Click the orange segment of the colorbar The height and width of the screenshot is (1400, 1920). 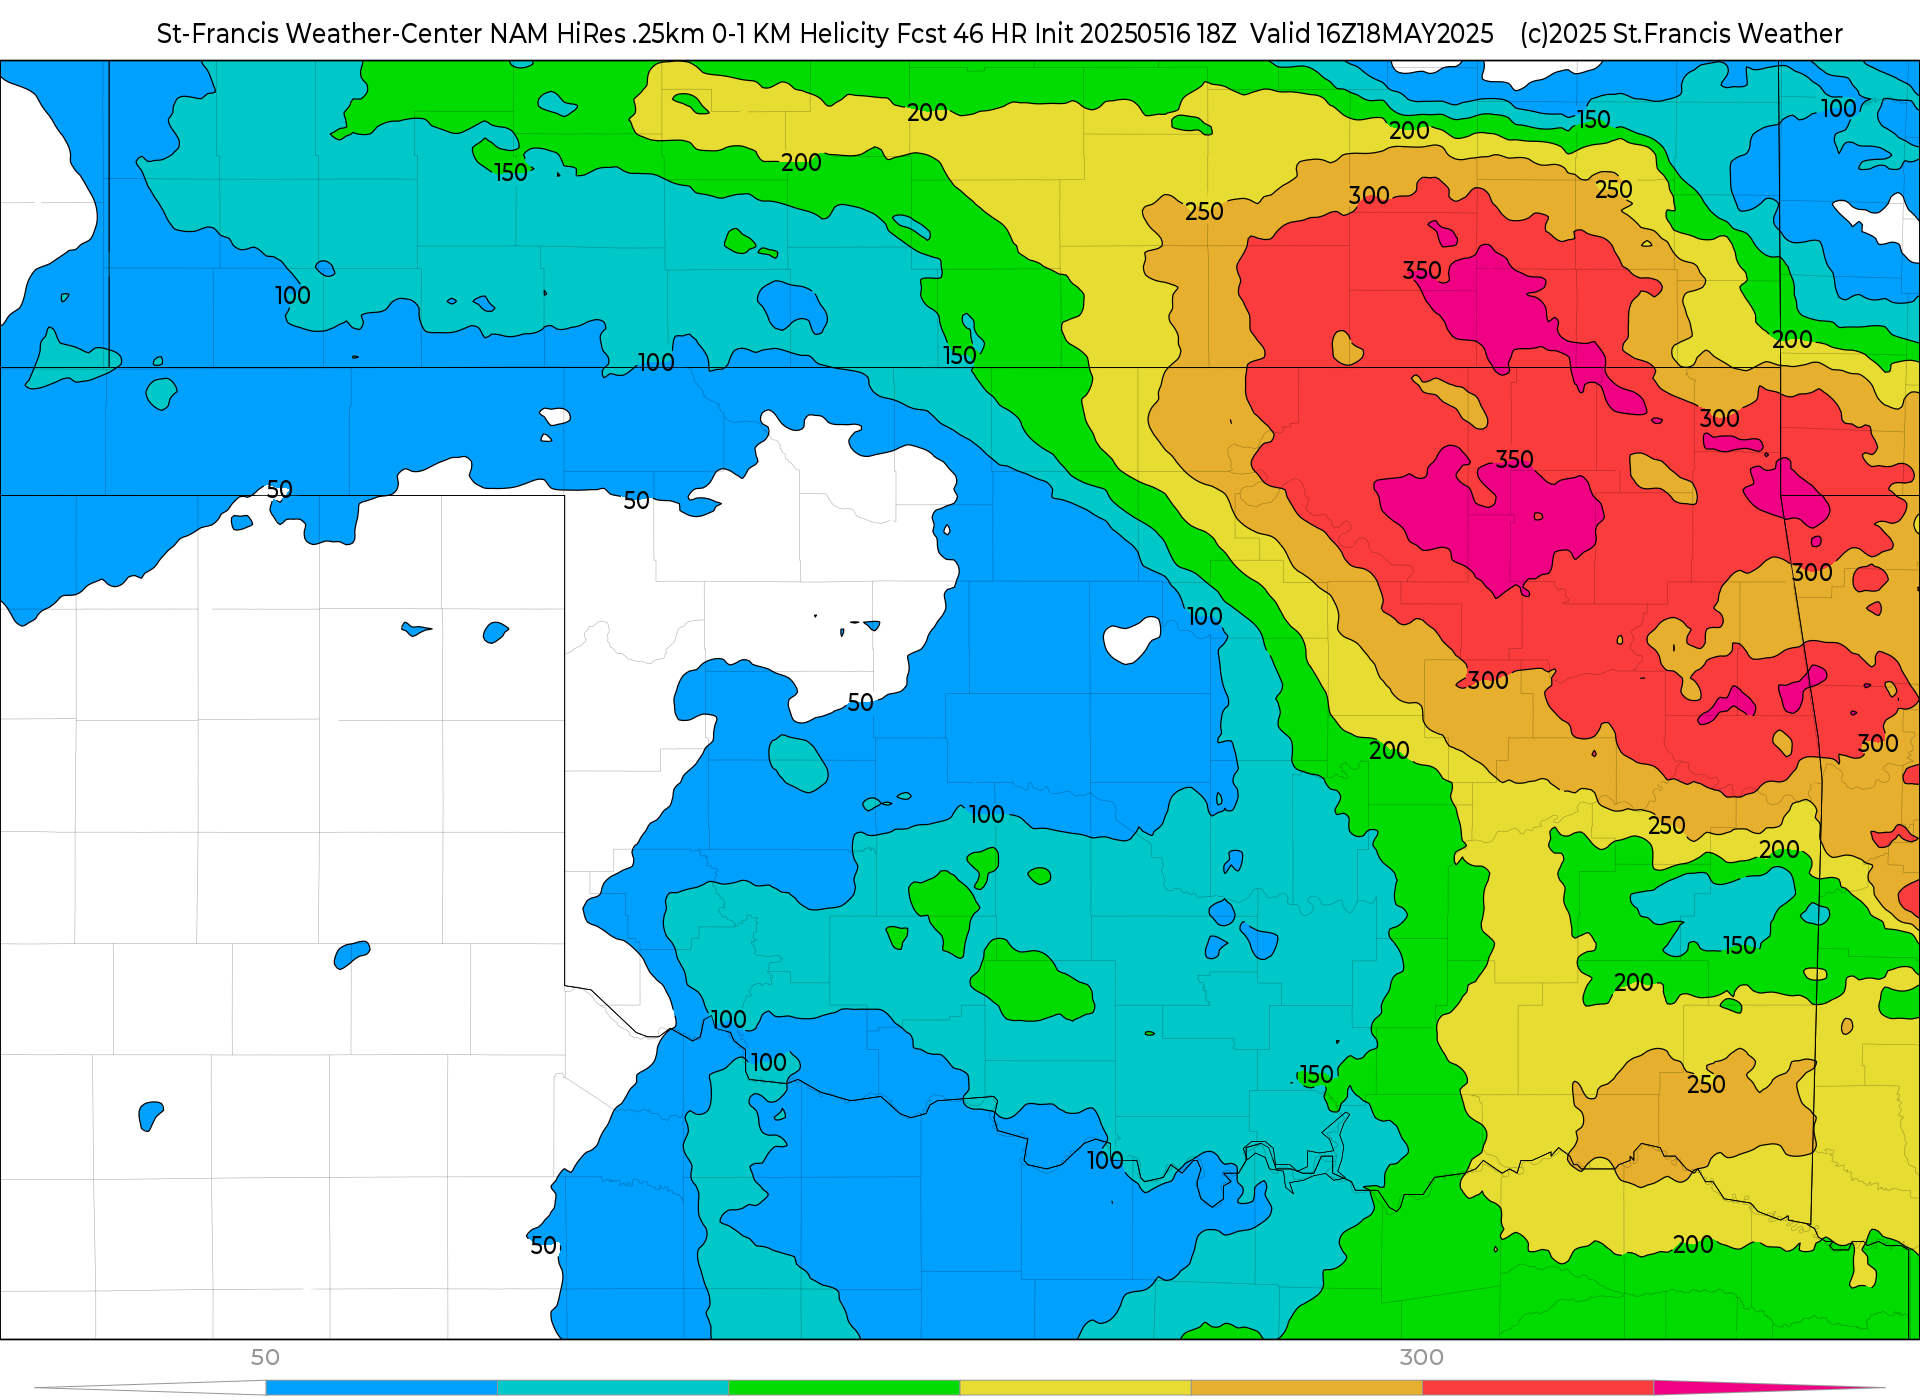point(1307,1388)
